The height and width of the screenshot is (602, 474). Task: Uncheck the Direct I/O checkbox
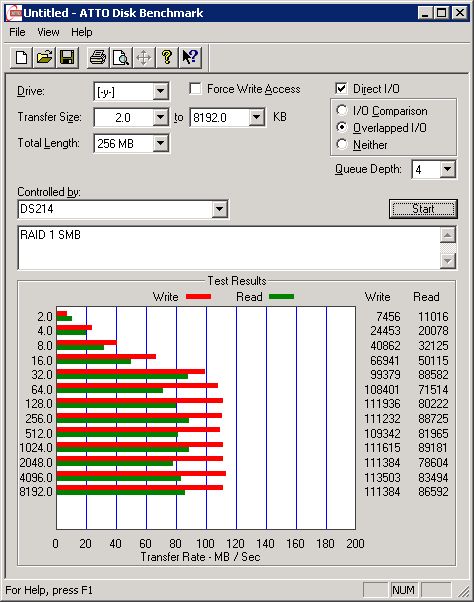[341, 89]
